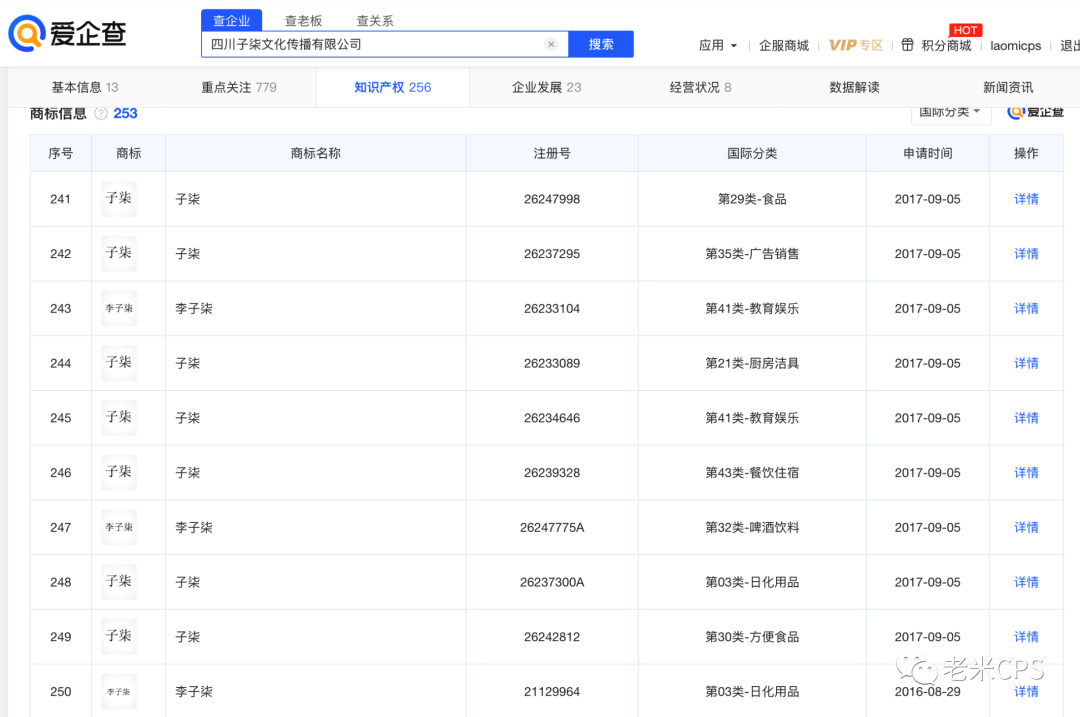View 详情 for trademark 26237300A

1026,582
